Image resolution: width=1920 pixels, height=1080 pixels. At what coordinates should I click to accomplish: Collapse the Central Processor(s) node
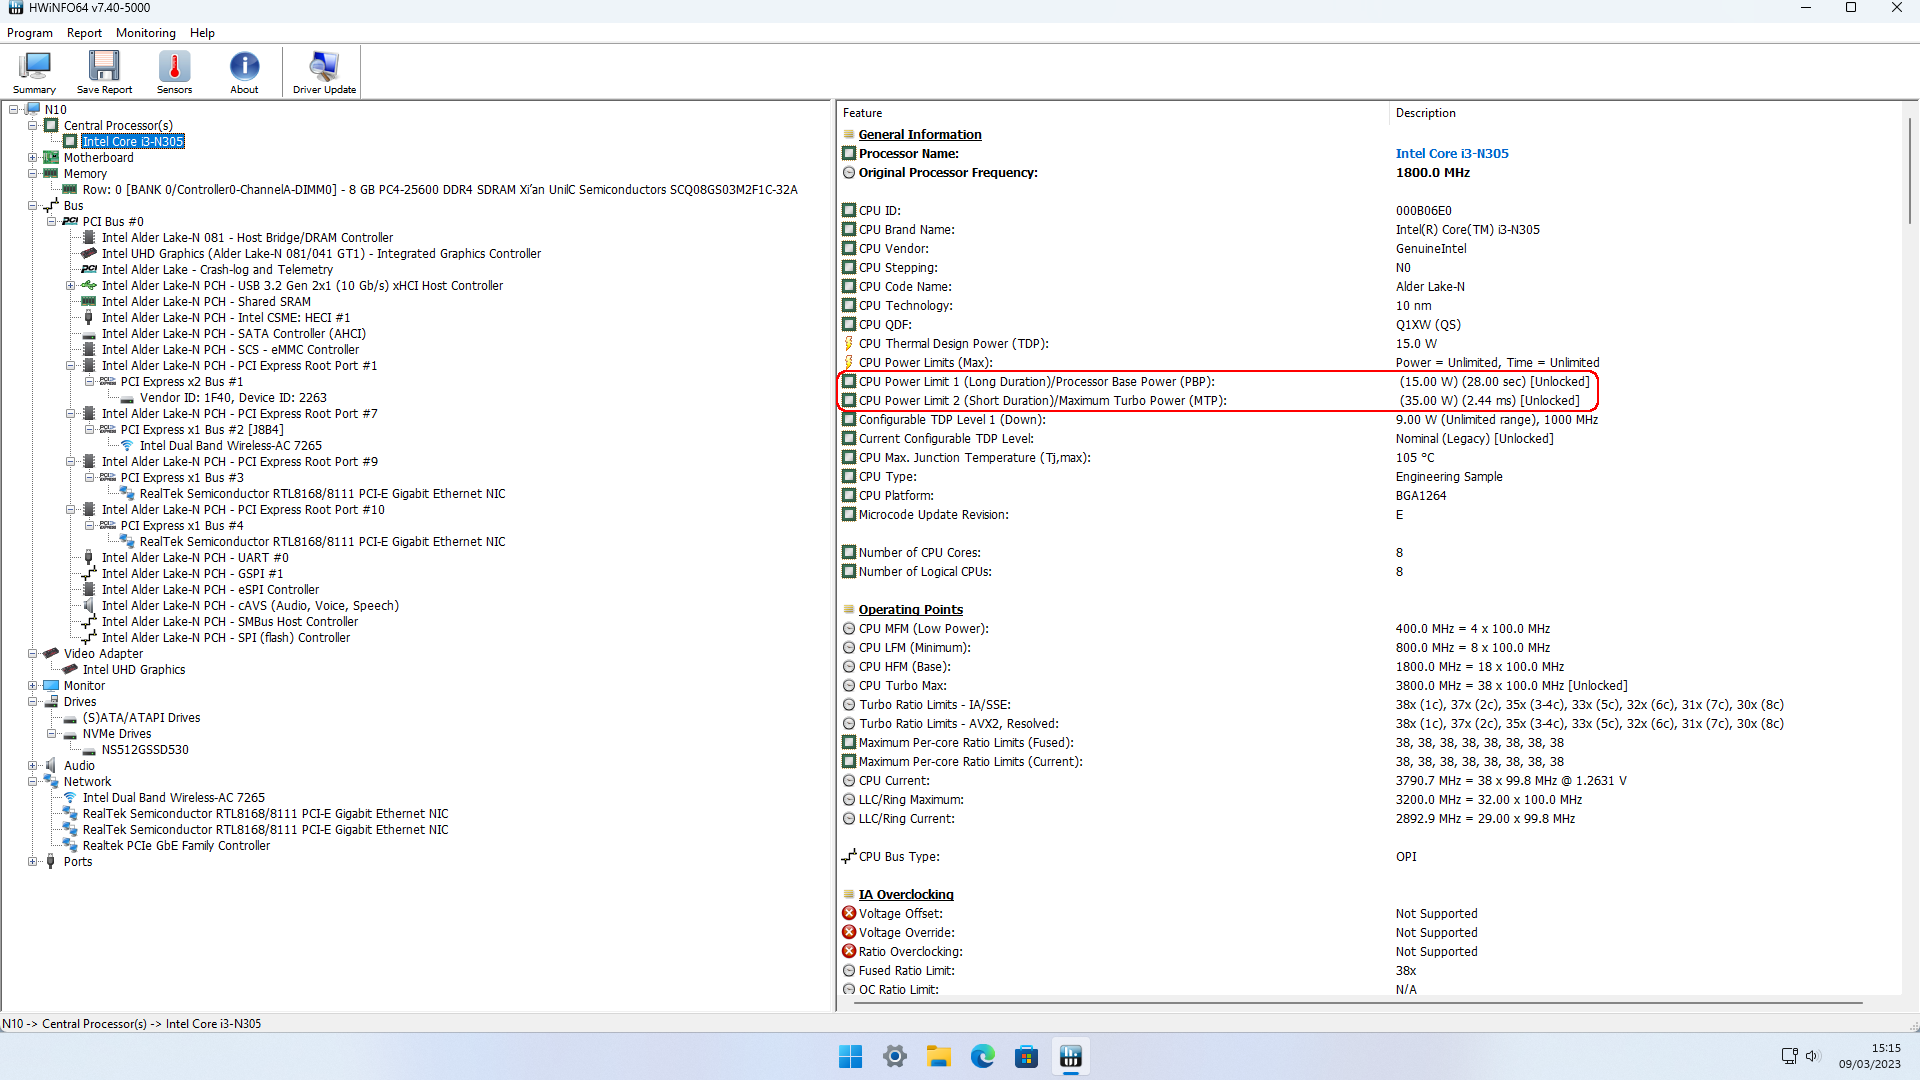(33, 126)
